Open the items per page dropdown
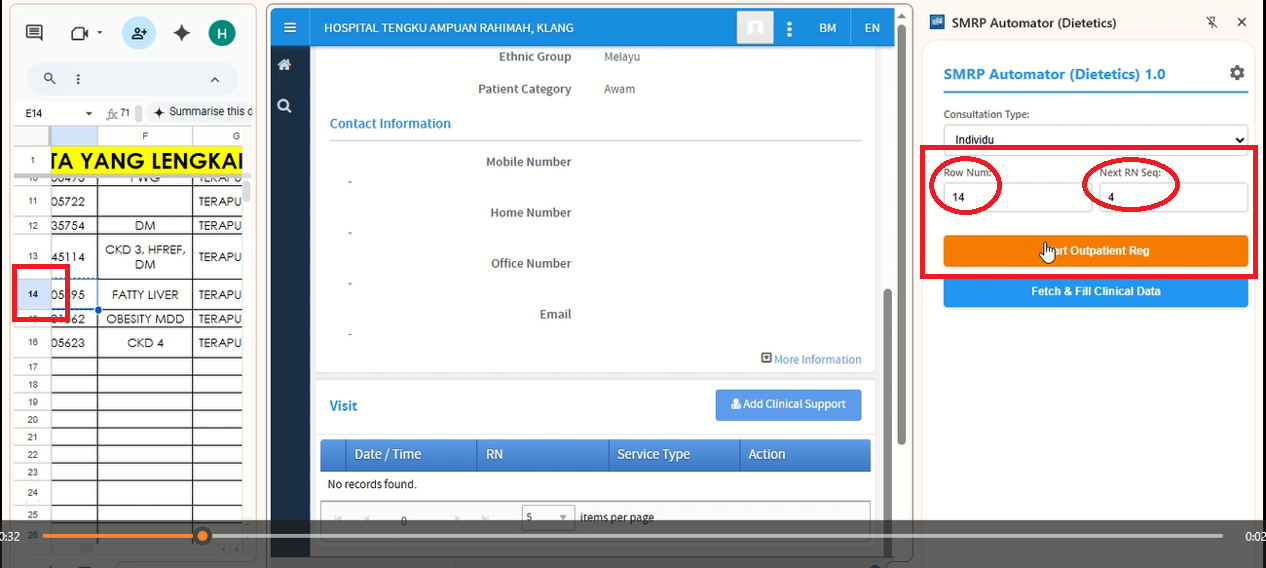 coord(548,517)
